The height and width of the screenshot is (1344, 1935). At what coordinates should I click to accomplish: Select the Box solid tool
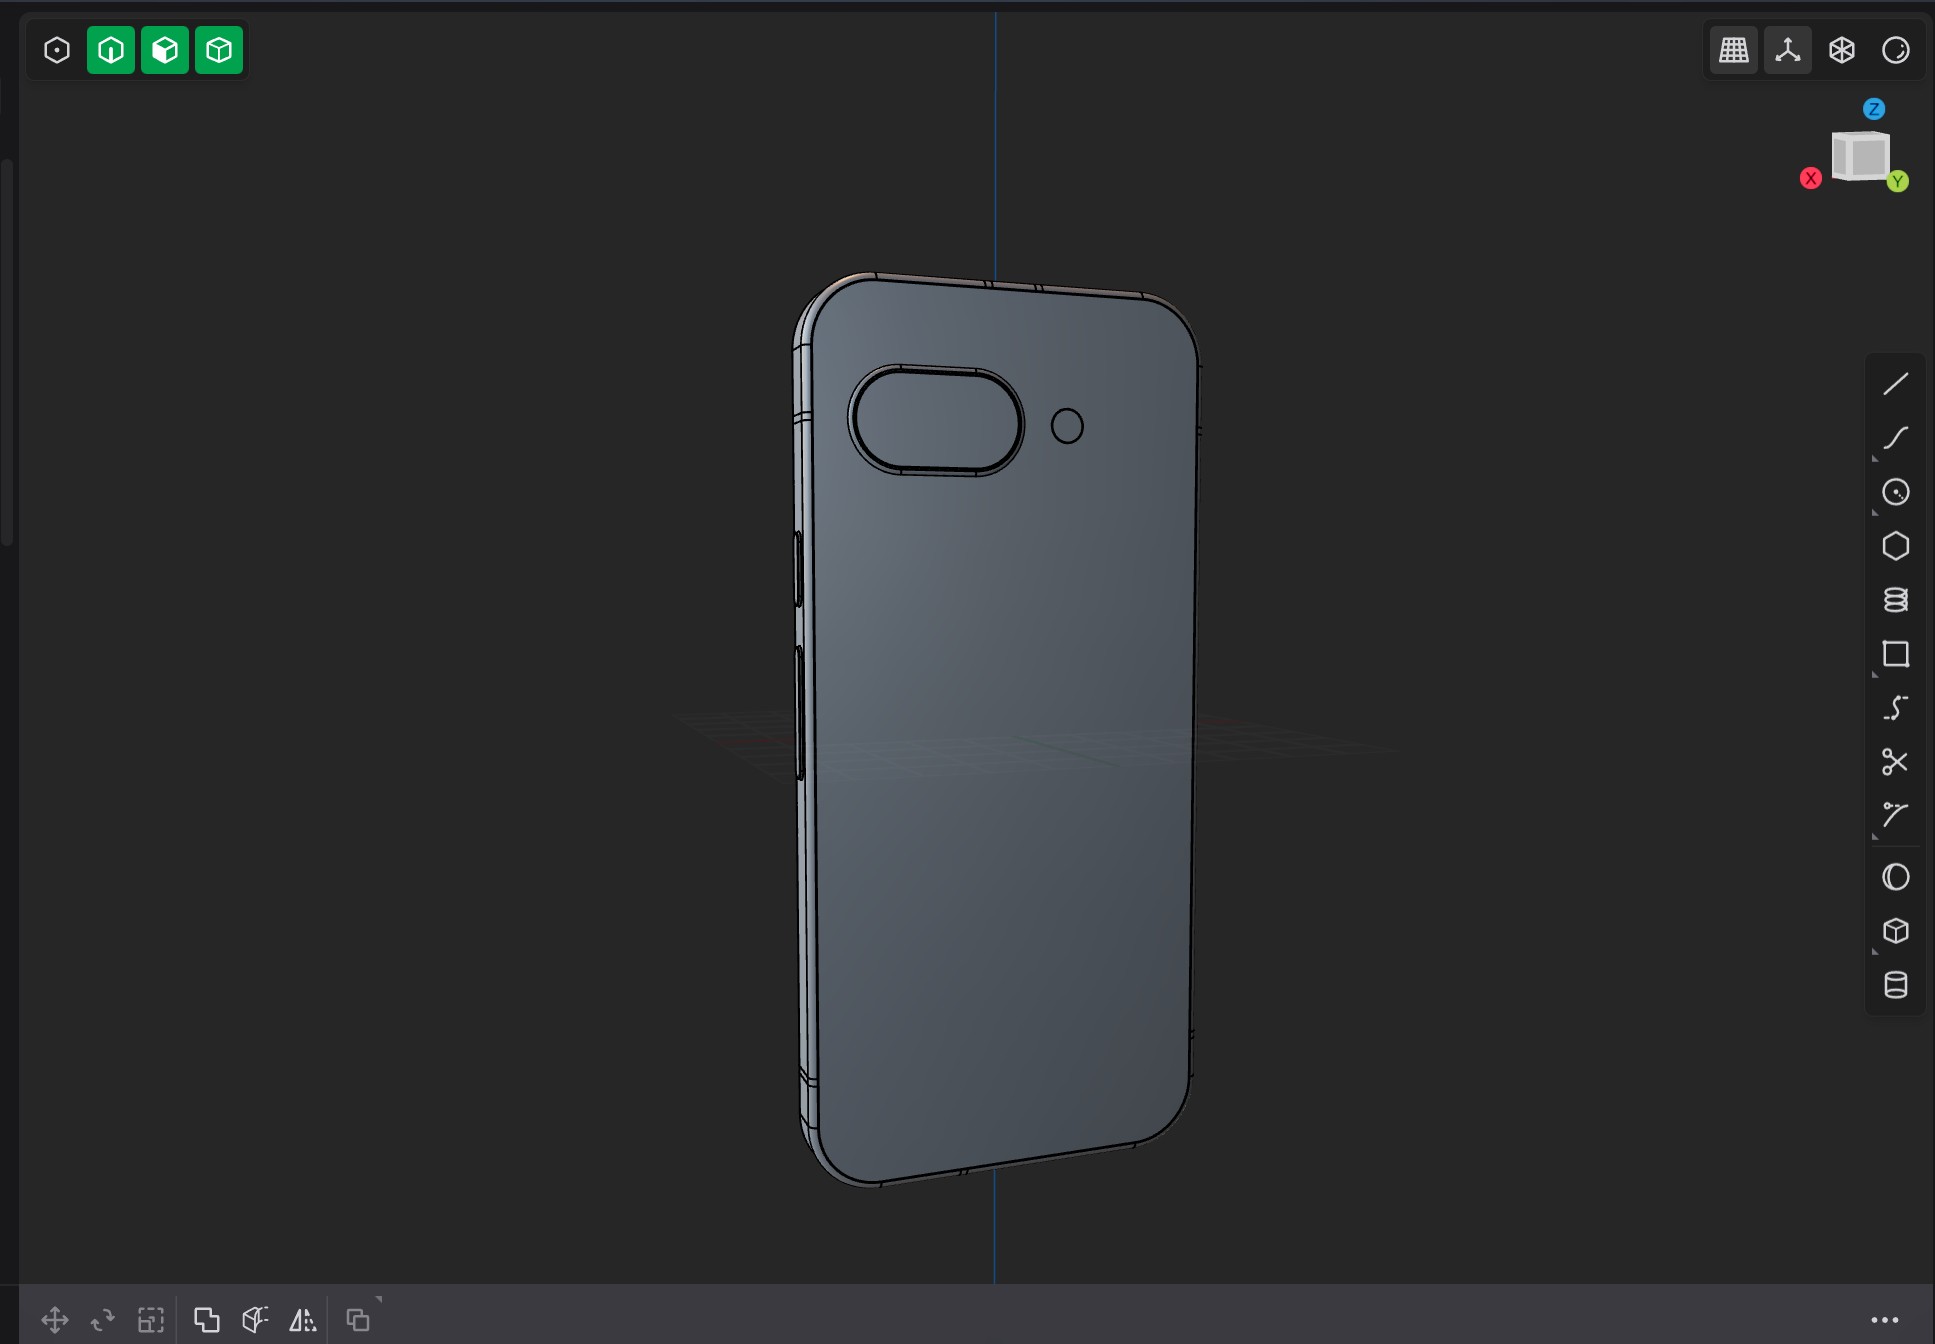[1895, 931]
